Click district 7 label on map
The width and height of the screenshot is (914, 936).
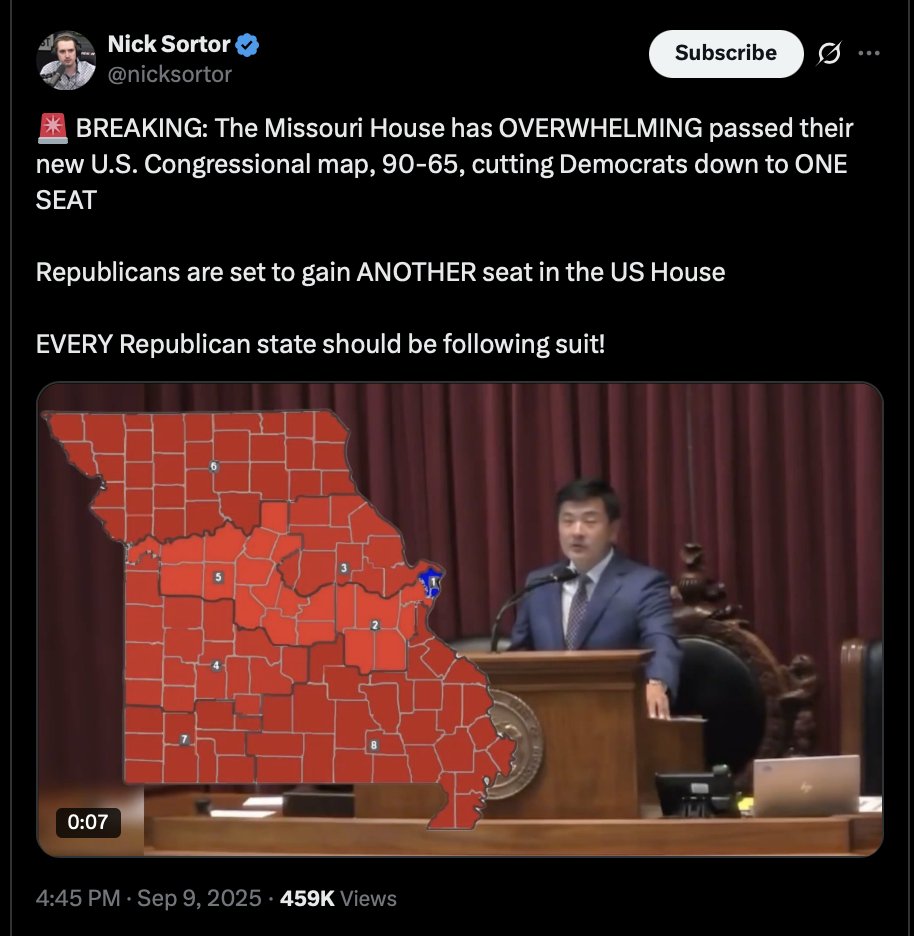(184, 740)
